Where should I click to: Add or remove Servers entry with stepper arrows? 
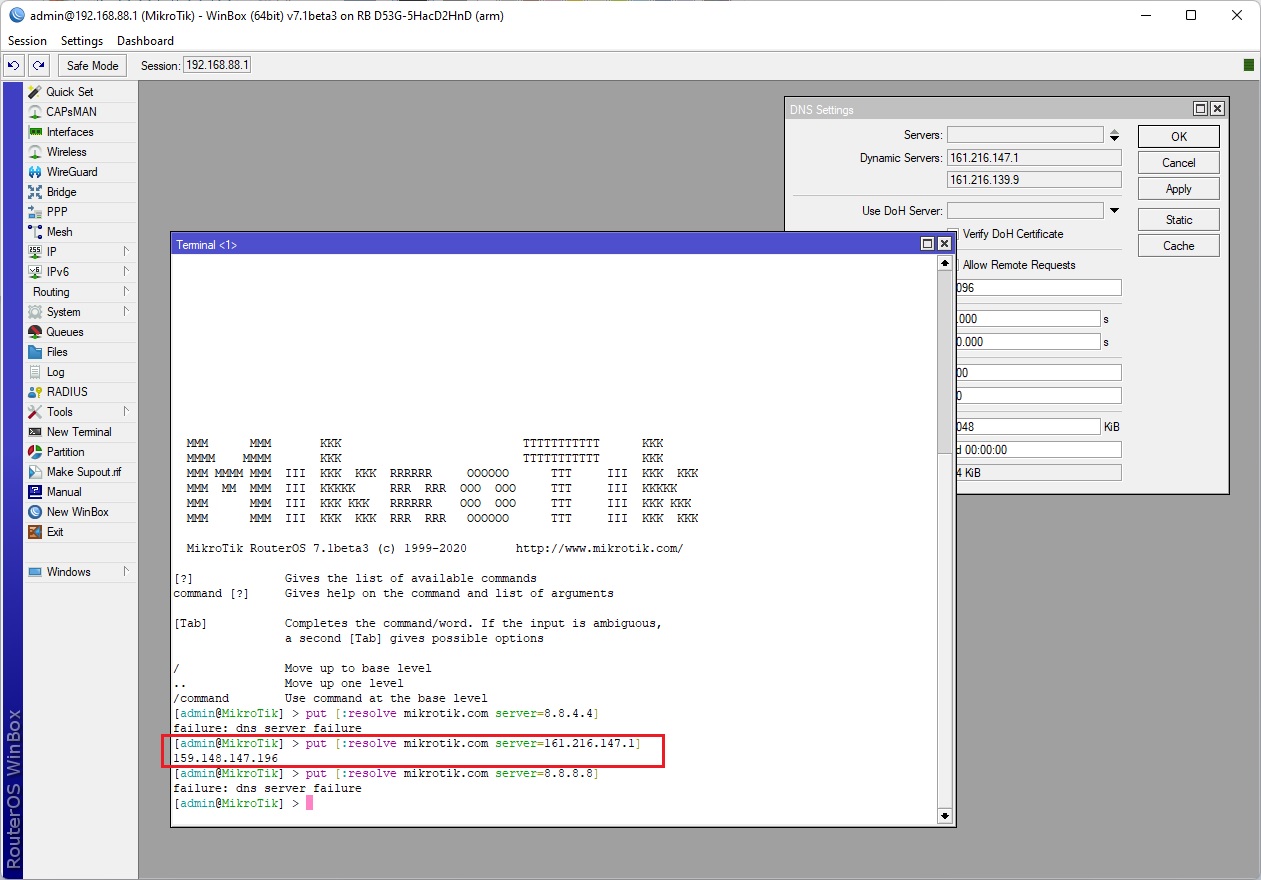[1115, 135]
